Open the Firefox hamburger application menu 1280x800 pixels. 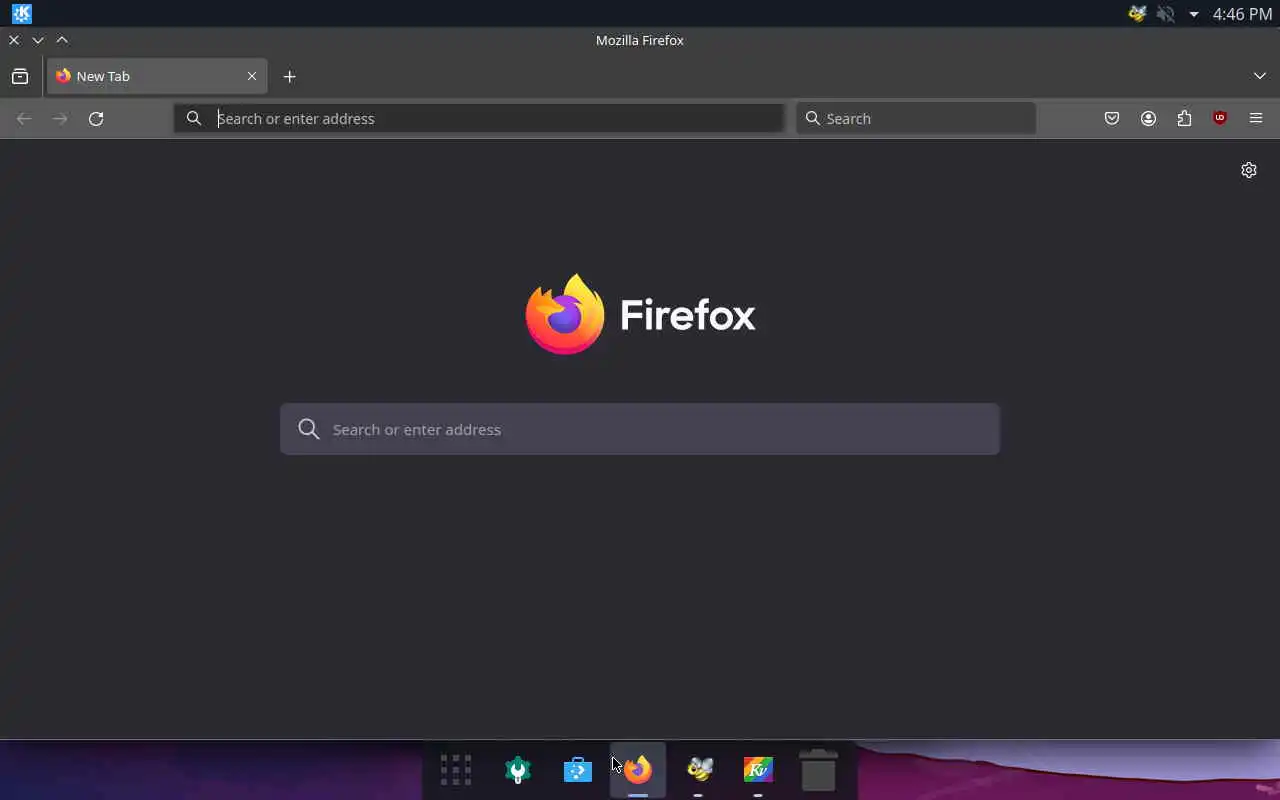click(x=1256, y=118)
